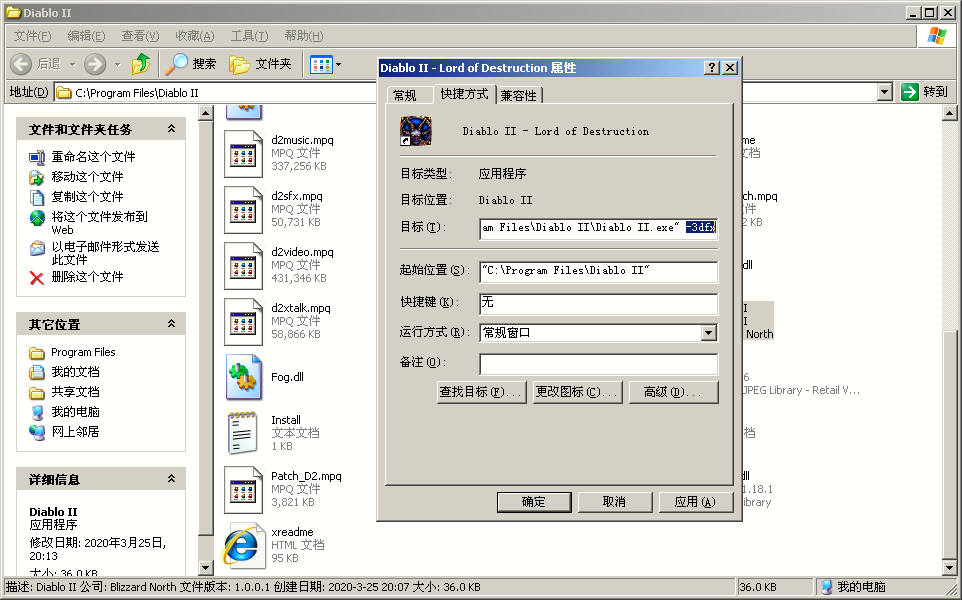This screenshot has width=962, height=600.
Task: Click the 删除这个文件 red X icon
Action: (37, 278)
